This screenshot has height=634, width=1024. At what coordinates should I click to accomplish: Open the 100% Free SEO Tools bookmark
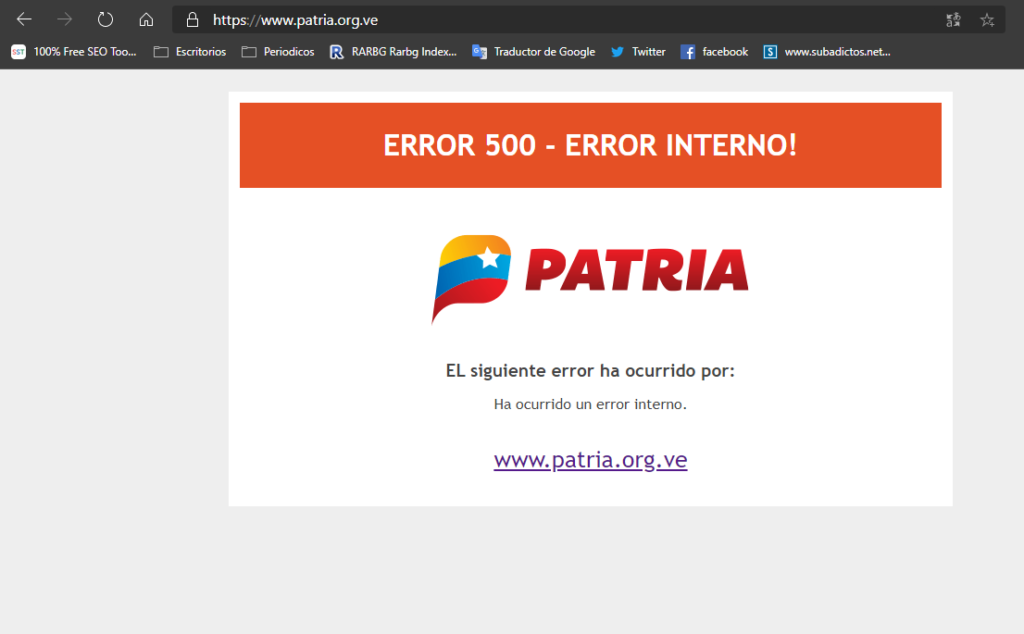(74, 52)
